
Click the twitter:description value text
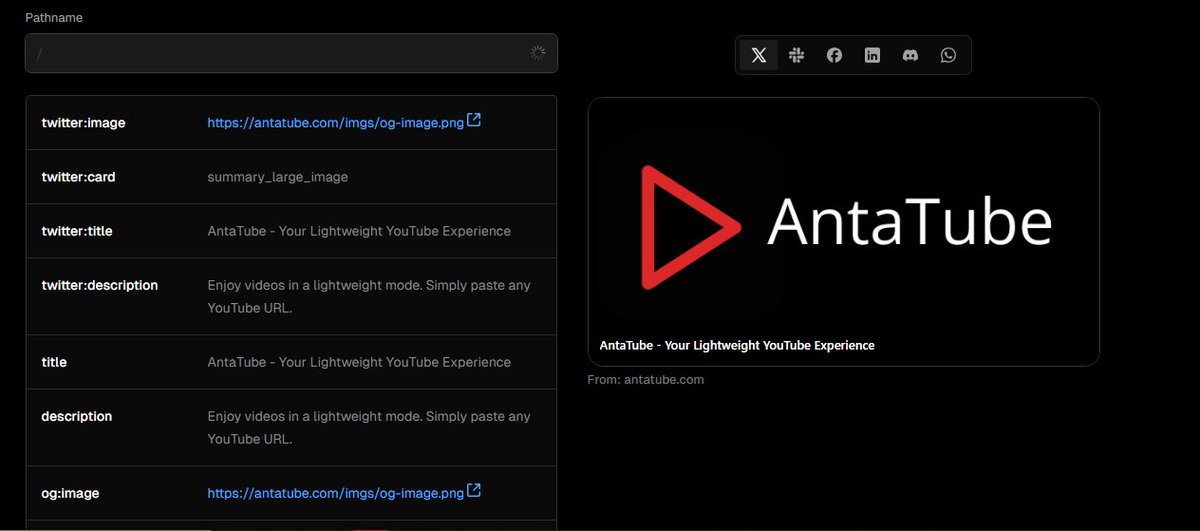click(x=369, y=297)
